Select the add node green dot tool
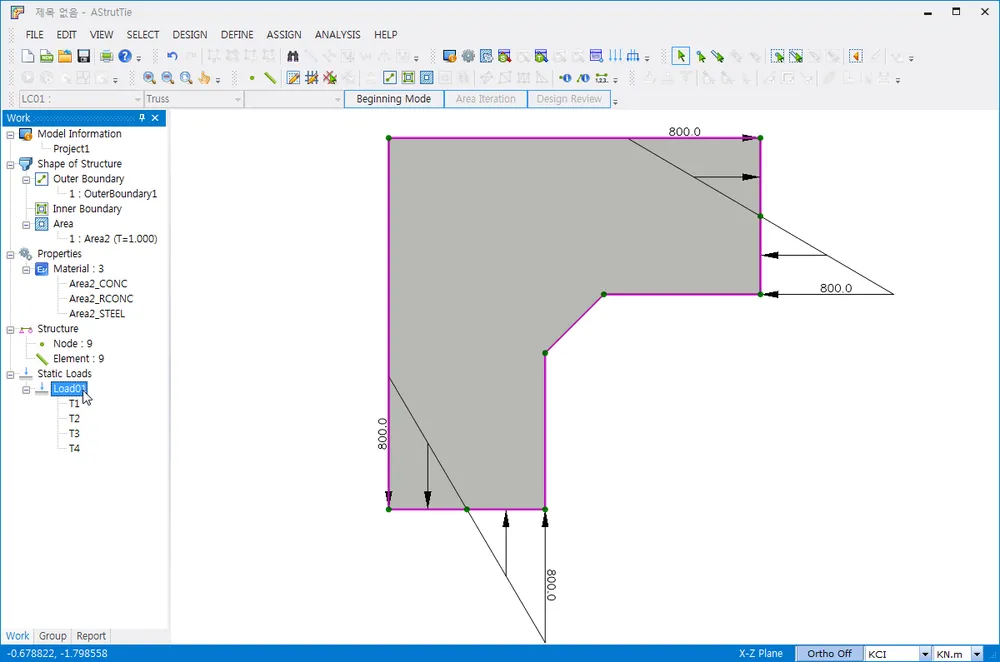Image resolution: width=1000 pixels, height=662 pixels. coord(252,78)
